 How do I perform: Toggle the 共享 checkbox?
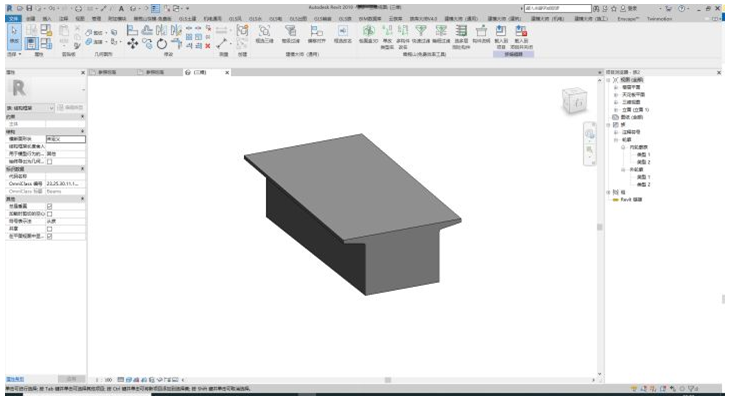click(x=49, y=228)
